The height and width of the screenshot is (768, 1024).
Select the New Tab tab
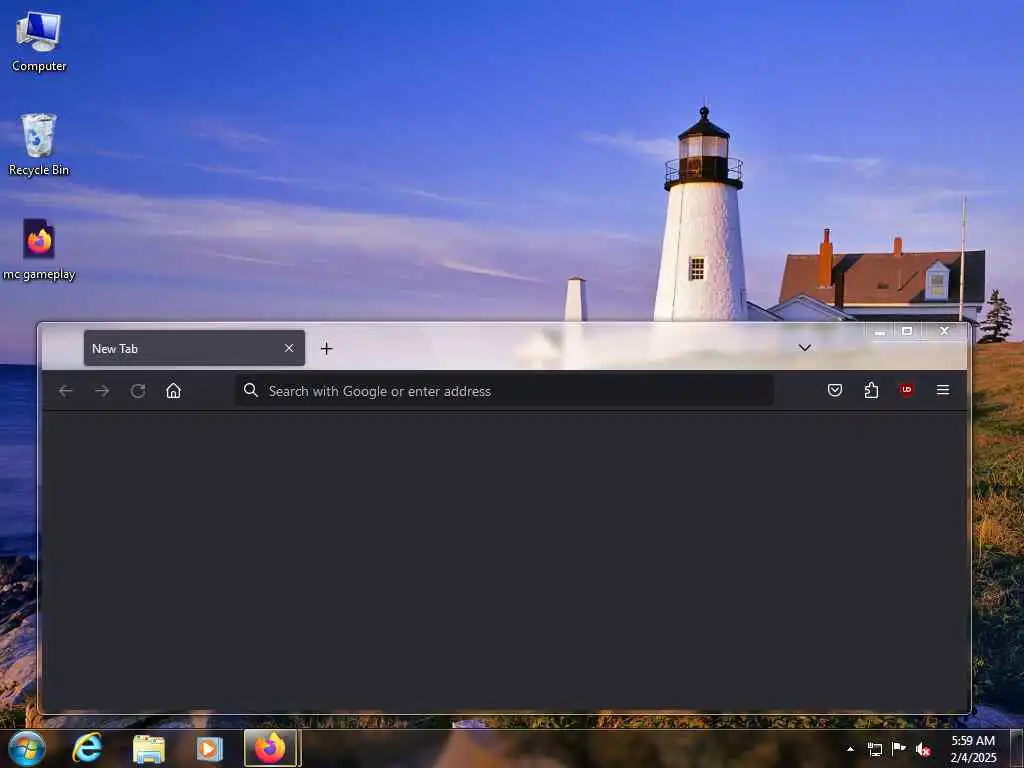coord(195,348)
